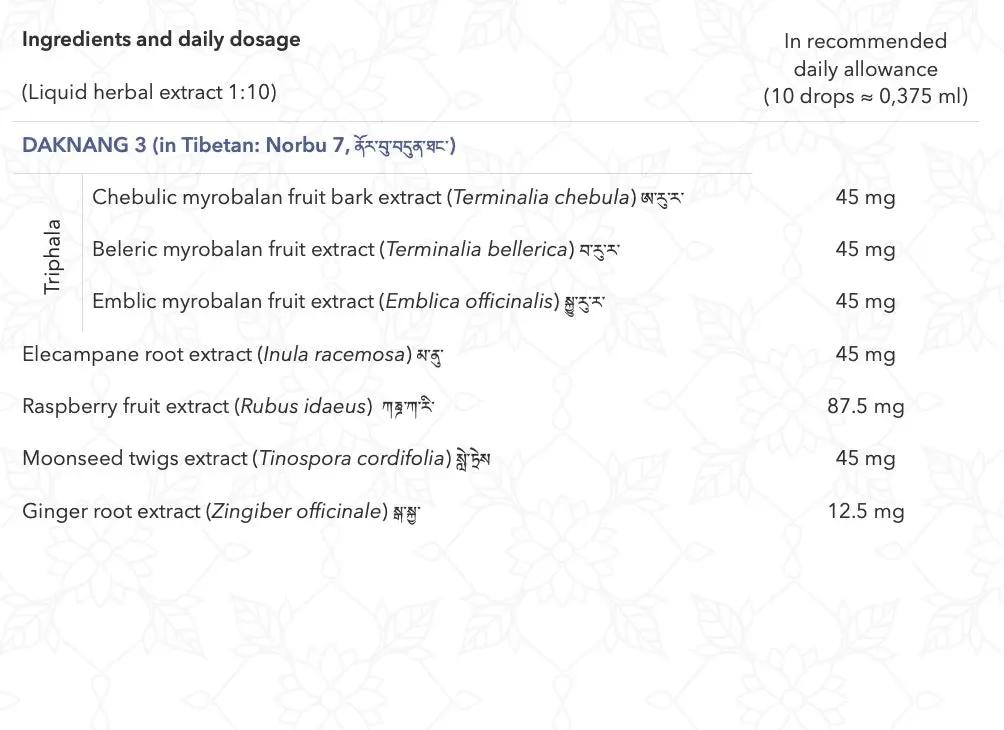This screenshot has width=1004, height=730.
Task: Select the Emblic myrobalan fruit extract row
Action: (347, 301)
